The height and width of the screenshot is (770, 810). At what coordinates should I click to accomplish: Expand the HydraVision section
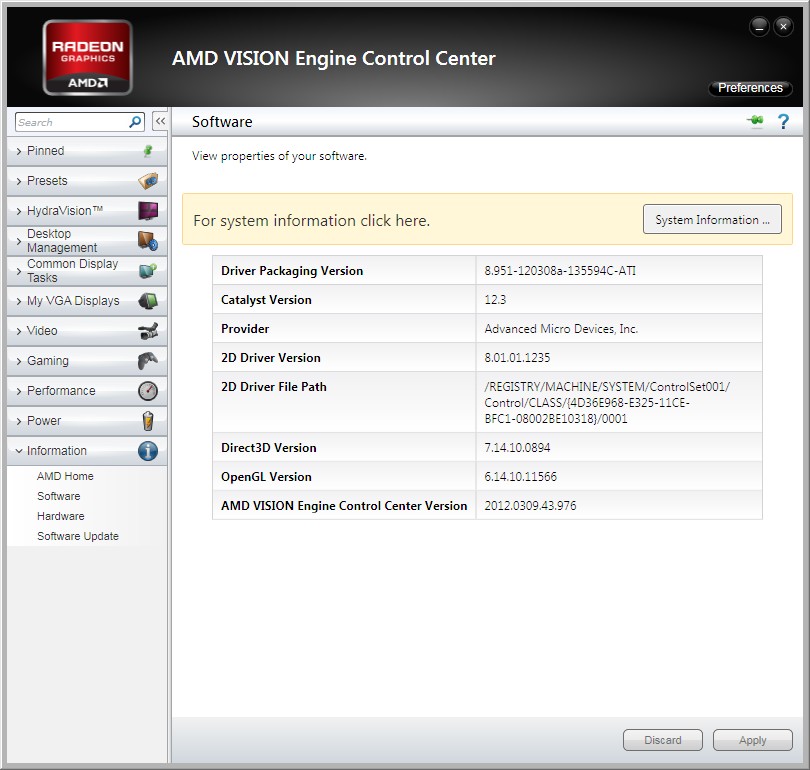[x=87, y=211]
